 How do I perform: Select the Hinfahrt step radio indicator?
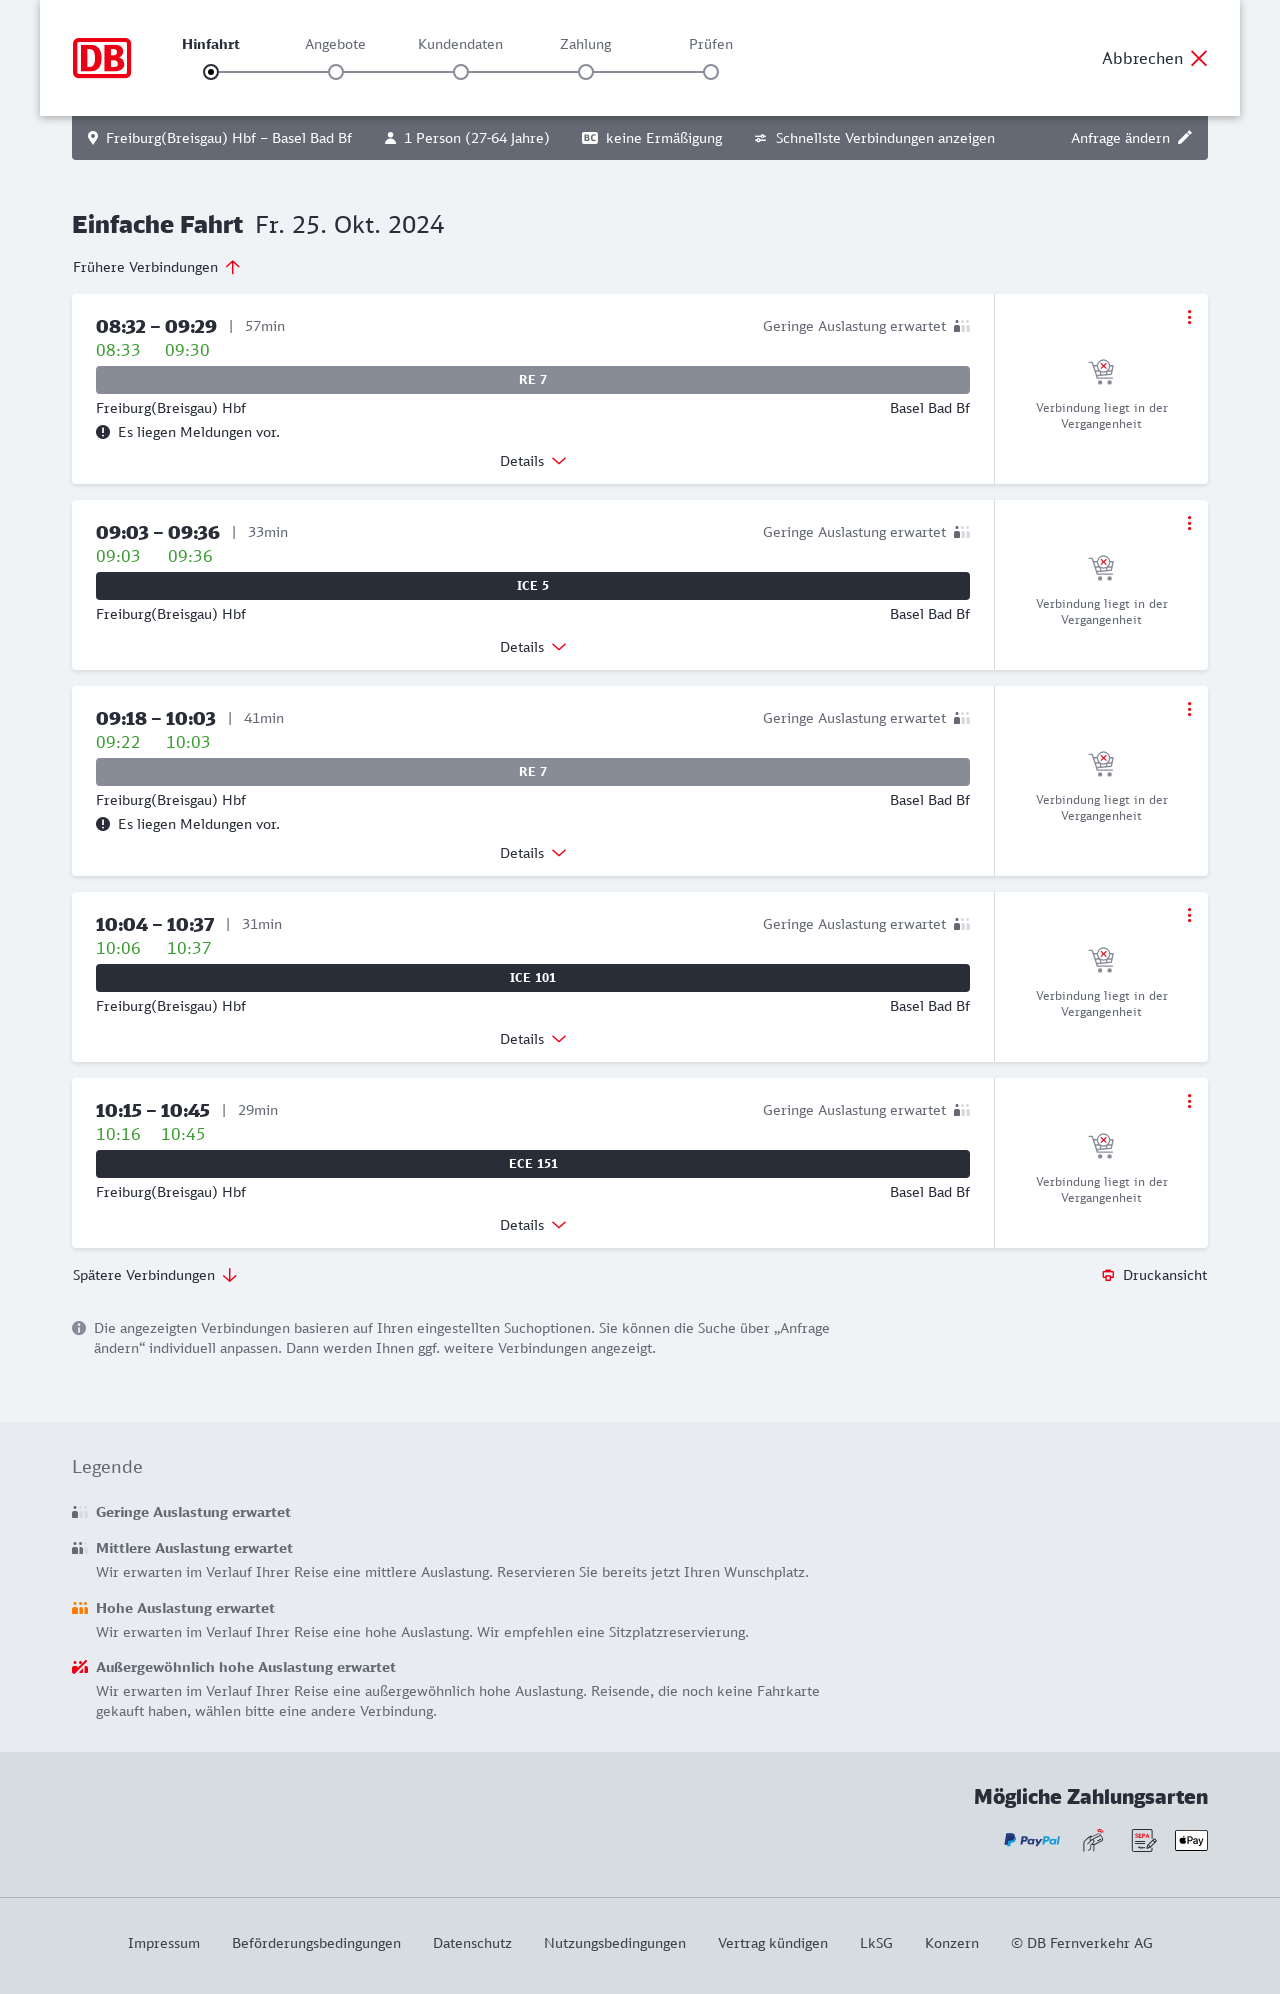click(211, 72)
